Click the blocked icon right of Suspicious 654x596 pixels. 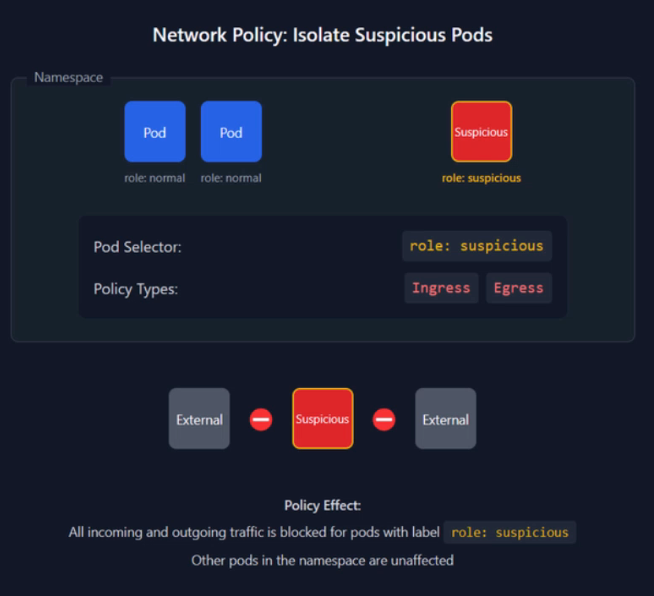click(384, 420)
